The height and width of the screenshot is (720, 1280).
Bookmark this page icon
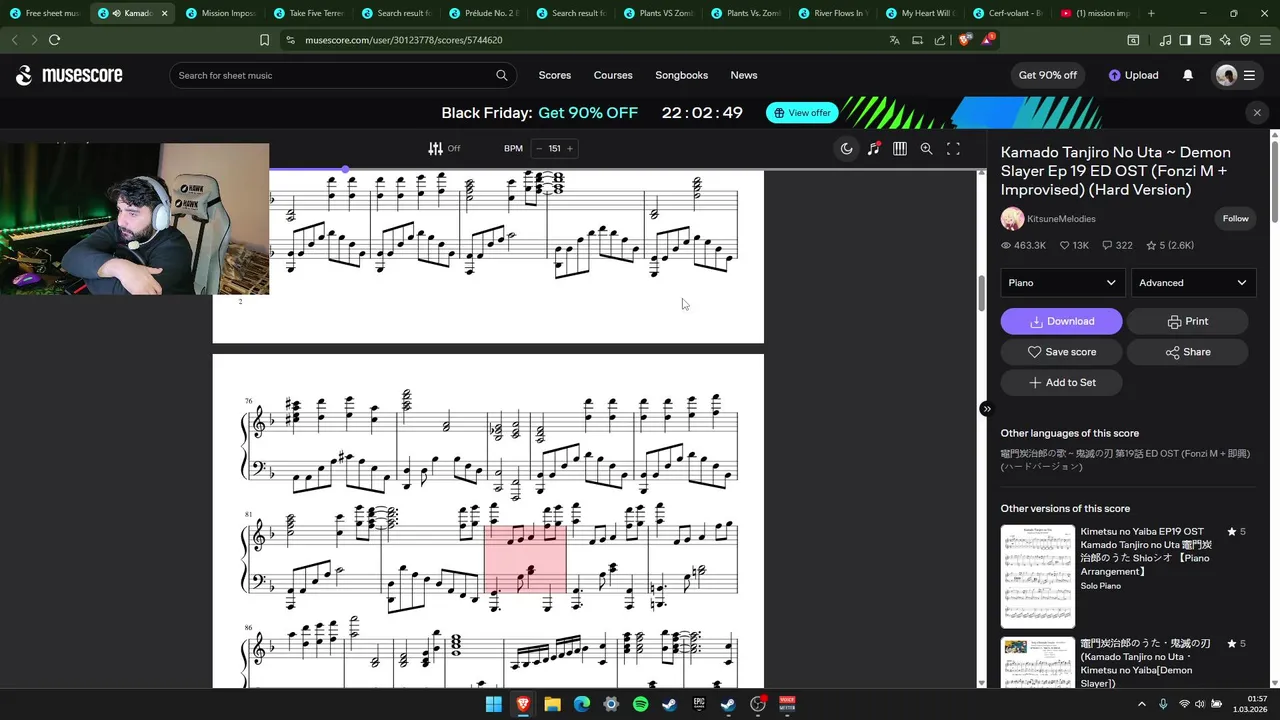(264, 40)
